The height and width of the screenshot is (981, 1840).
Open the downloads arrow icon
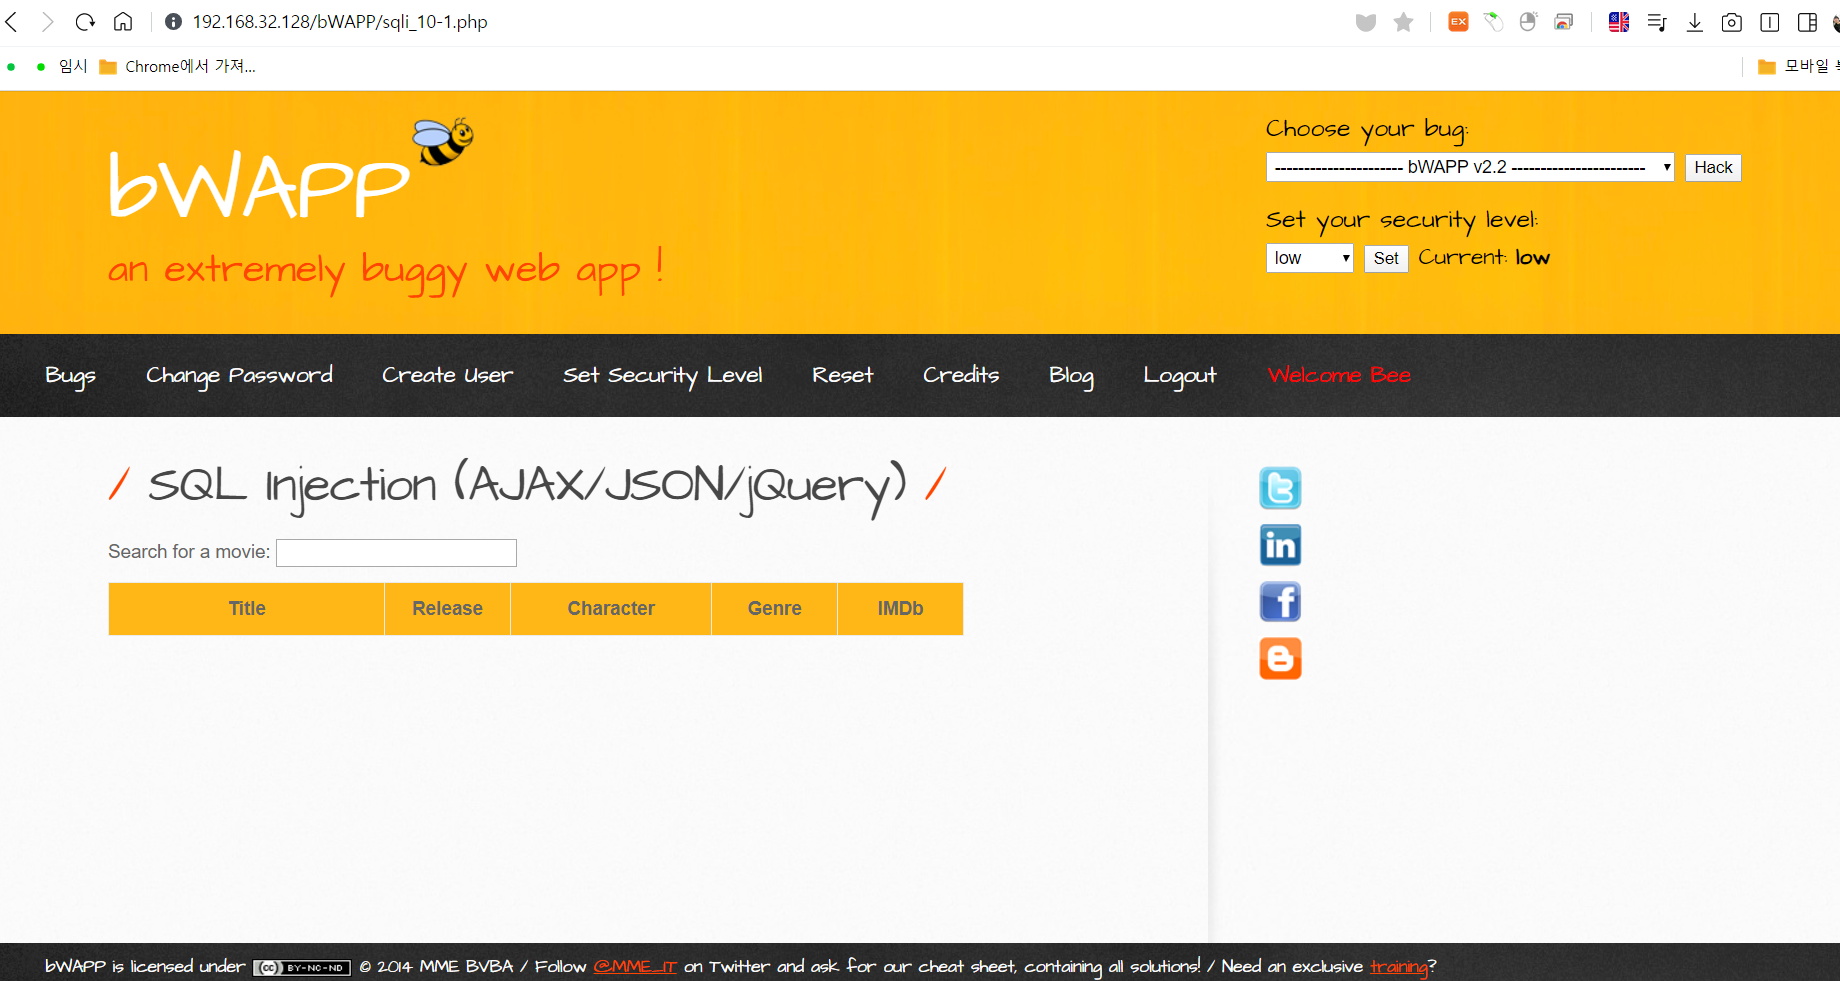1695,22
